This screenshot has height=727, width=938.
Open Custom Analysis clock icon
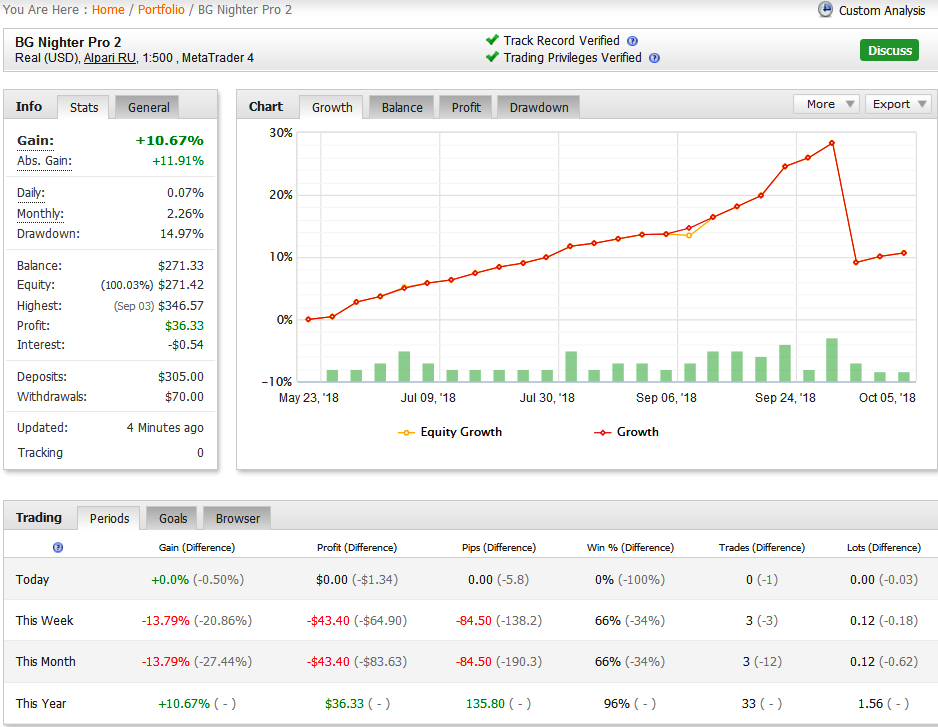(825, 10)
